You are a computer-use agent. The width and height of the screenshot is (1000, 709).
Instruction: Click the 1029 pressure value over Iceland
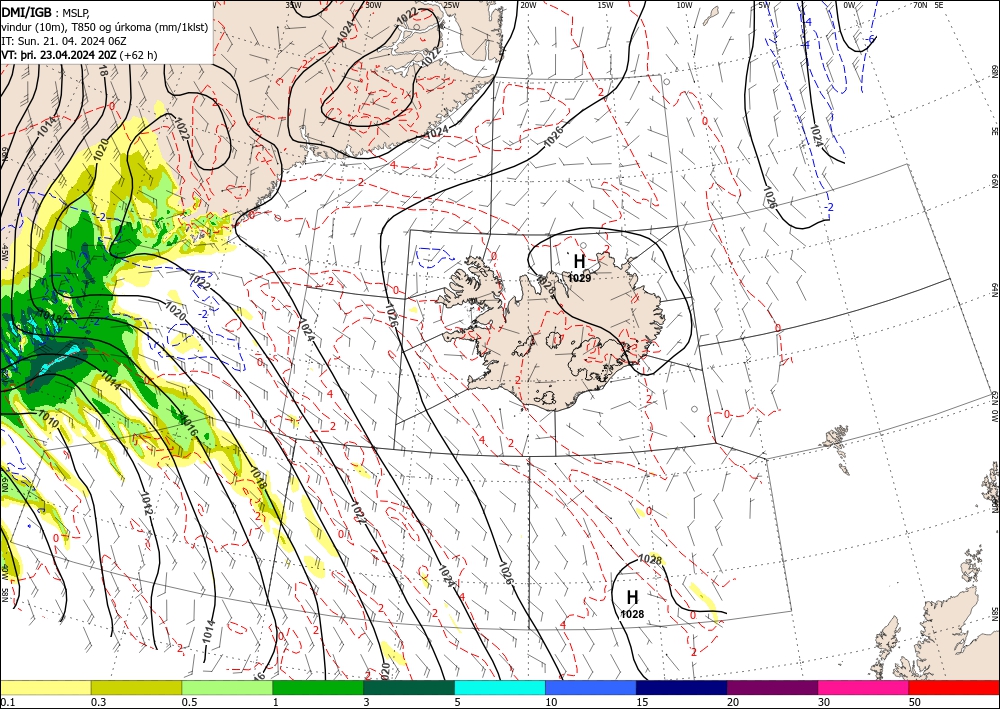click(580, 278)
